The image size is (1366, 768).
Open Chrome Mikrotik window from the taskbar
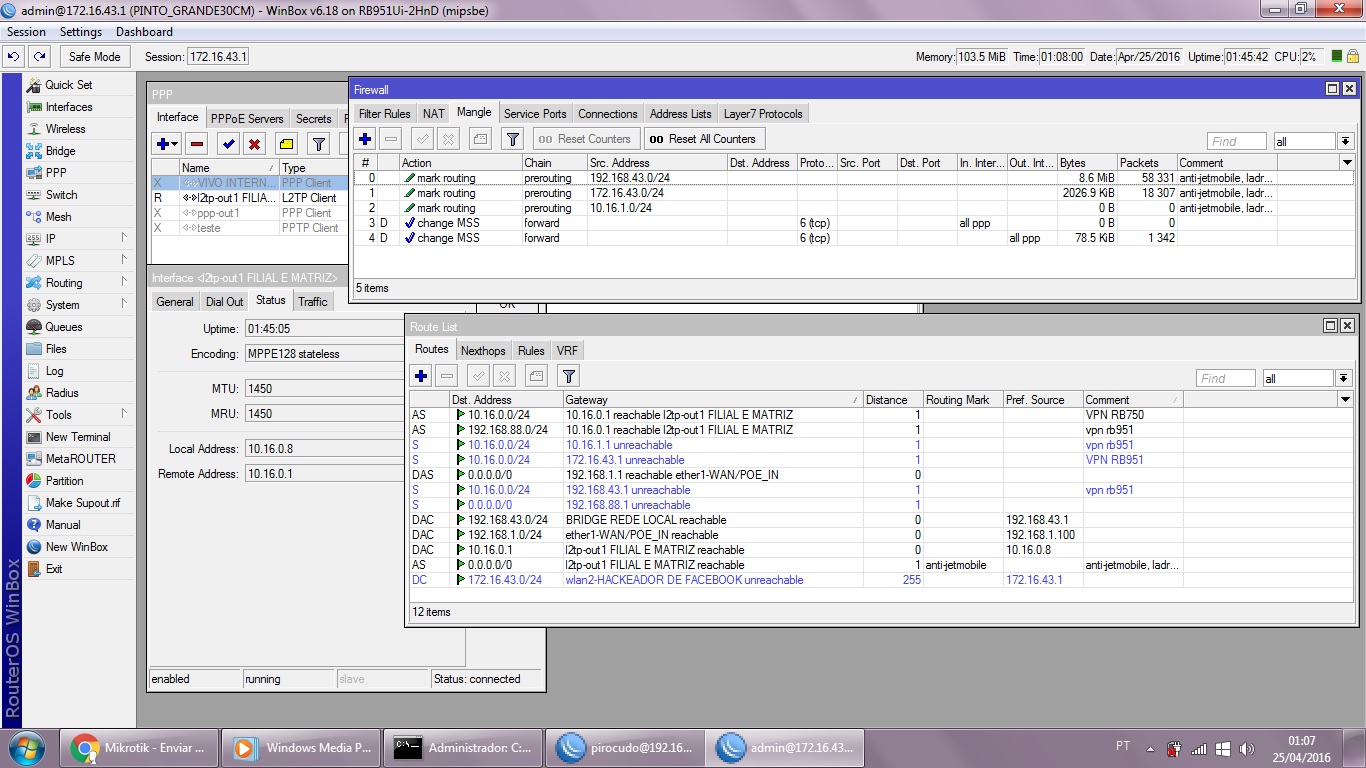pyautogui.click(x=139, y=748)
